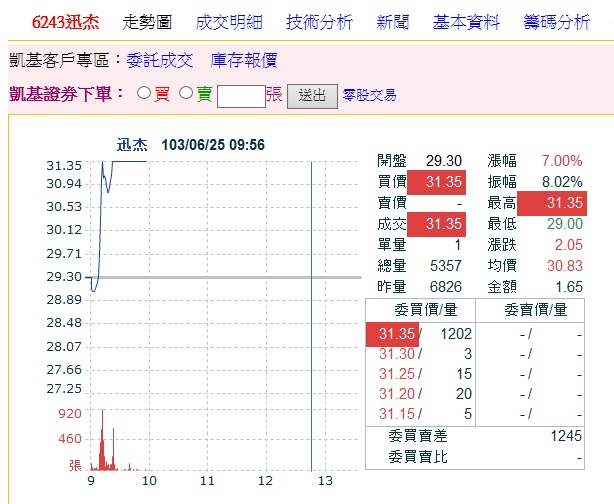Click the volume axis label 920
614x504 pixels.
(x=70, y=414)
